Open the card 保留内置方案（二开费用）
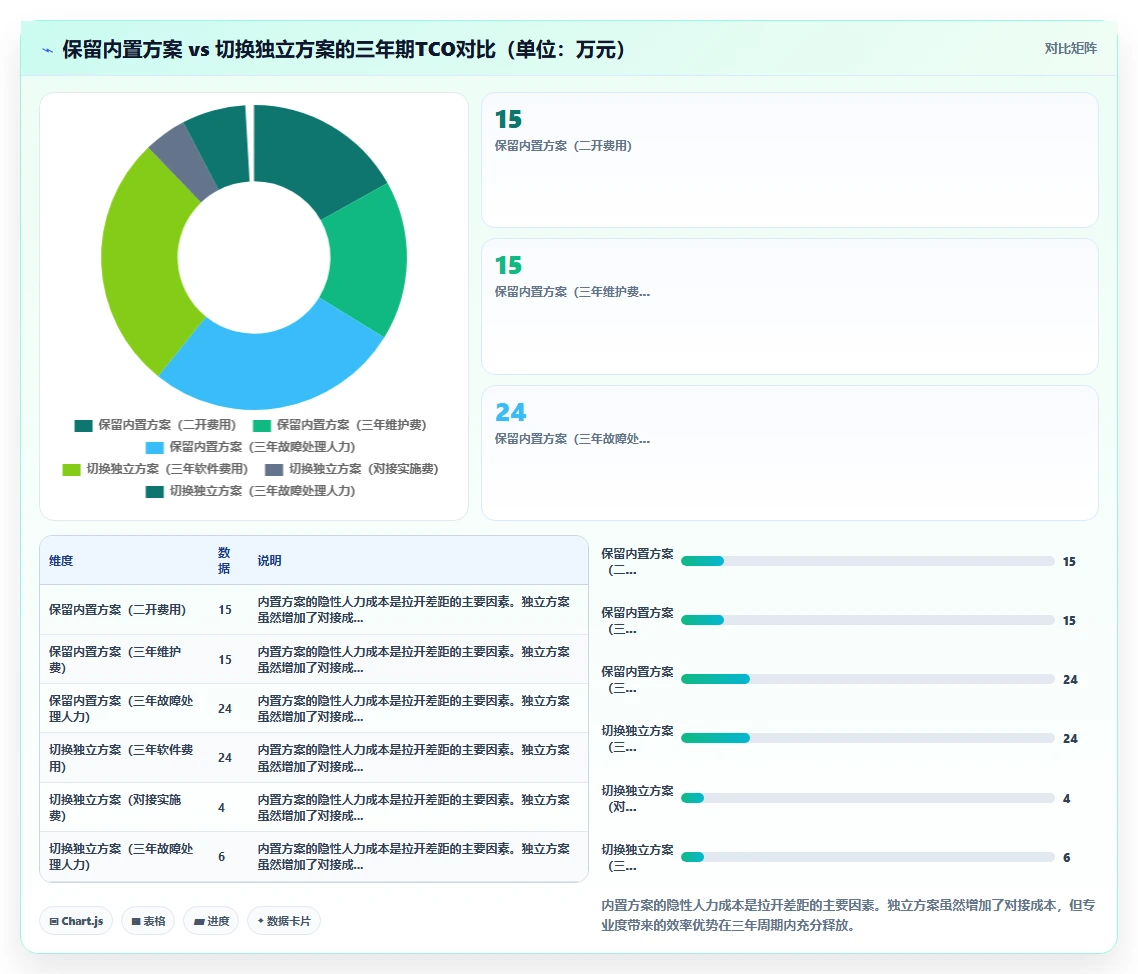This screenshot has height=974, width=1138. [790, 160]
